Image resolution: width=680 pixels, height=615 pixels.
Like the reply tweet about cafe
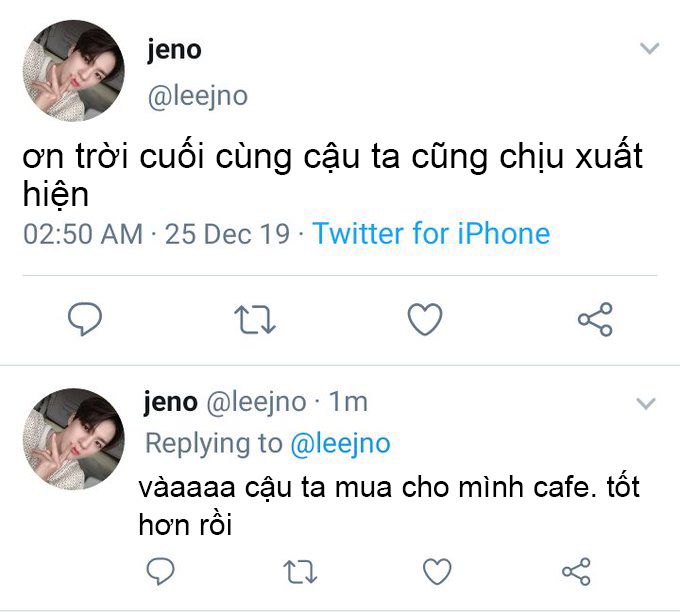coord(437,571)
